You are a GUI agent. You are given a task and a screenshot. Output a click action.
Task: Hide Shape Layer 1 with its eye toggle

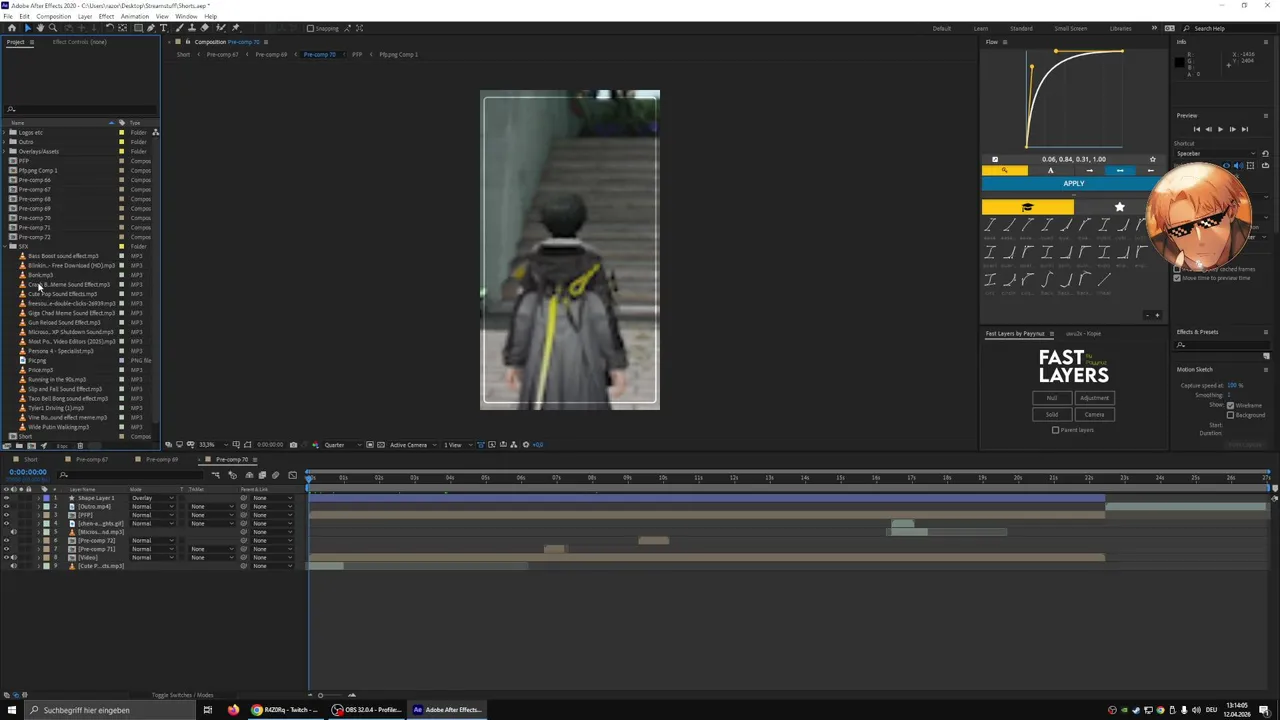pos(6,498)
